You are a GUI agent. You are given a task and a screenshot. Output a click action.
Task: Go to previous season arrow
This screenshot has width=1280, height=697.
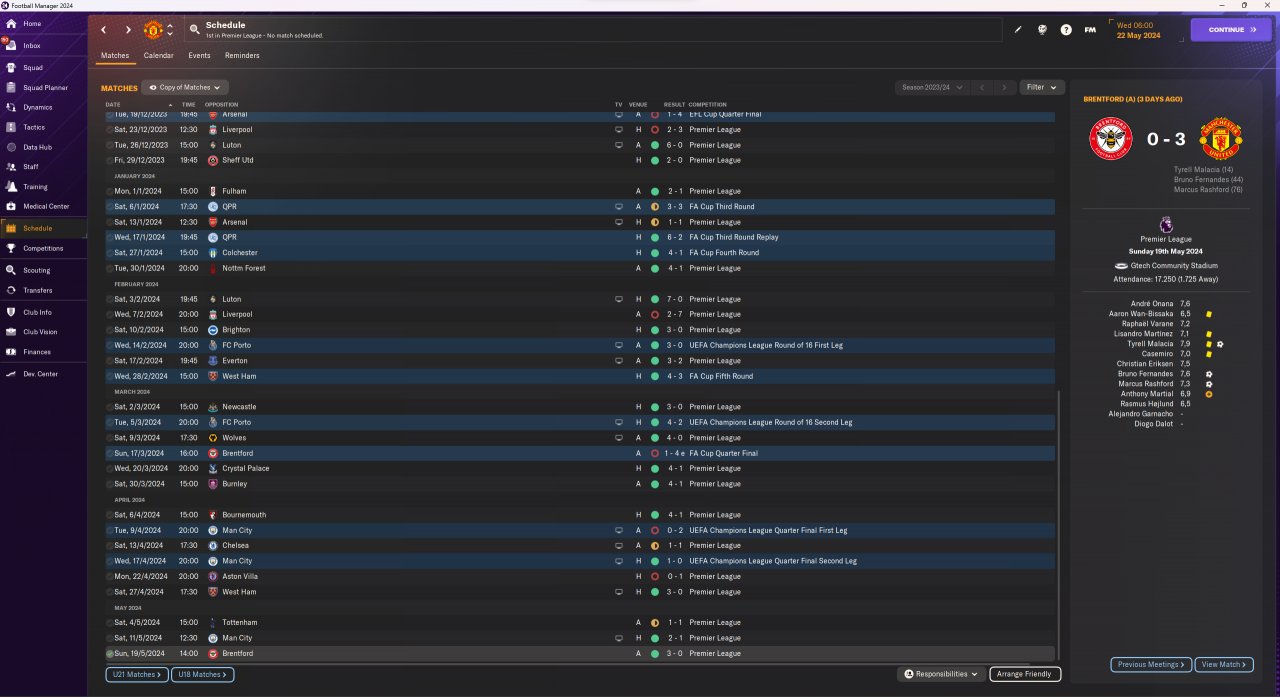pyautogui.click(x=982, y=88)
